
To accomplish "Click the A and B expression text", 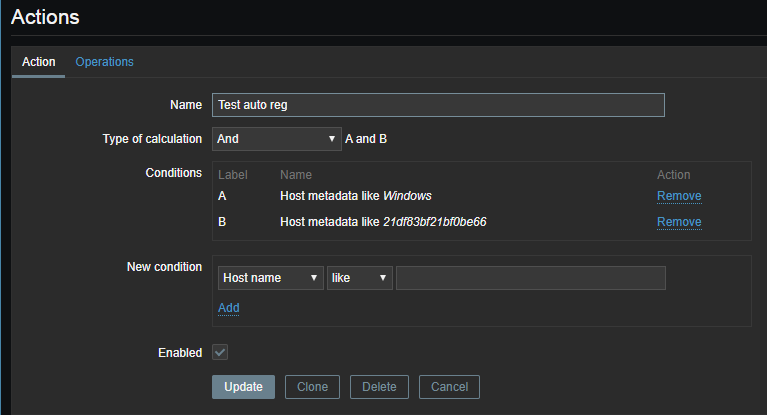I will tap(366, 139).
